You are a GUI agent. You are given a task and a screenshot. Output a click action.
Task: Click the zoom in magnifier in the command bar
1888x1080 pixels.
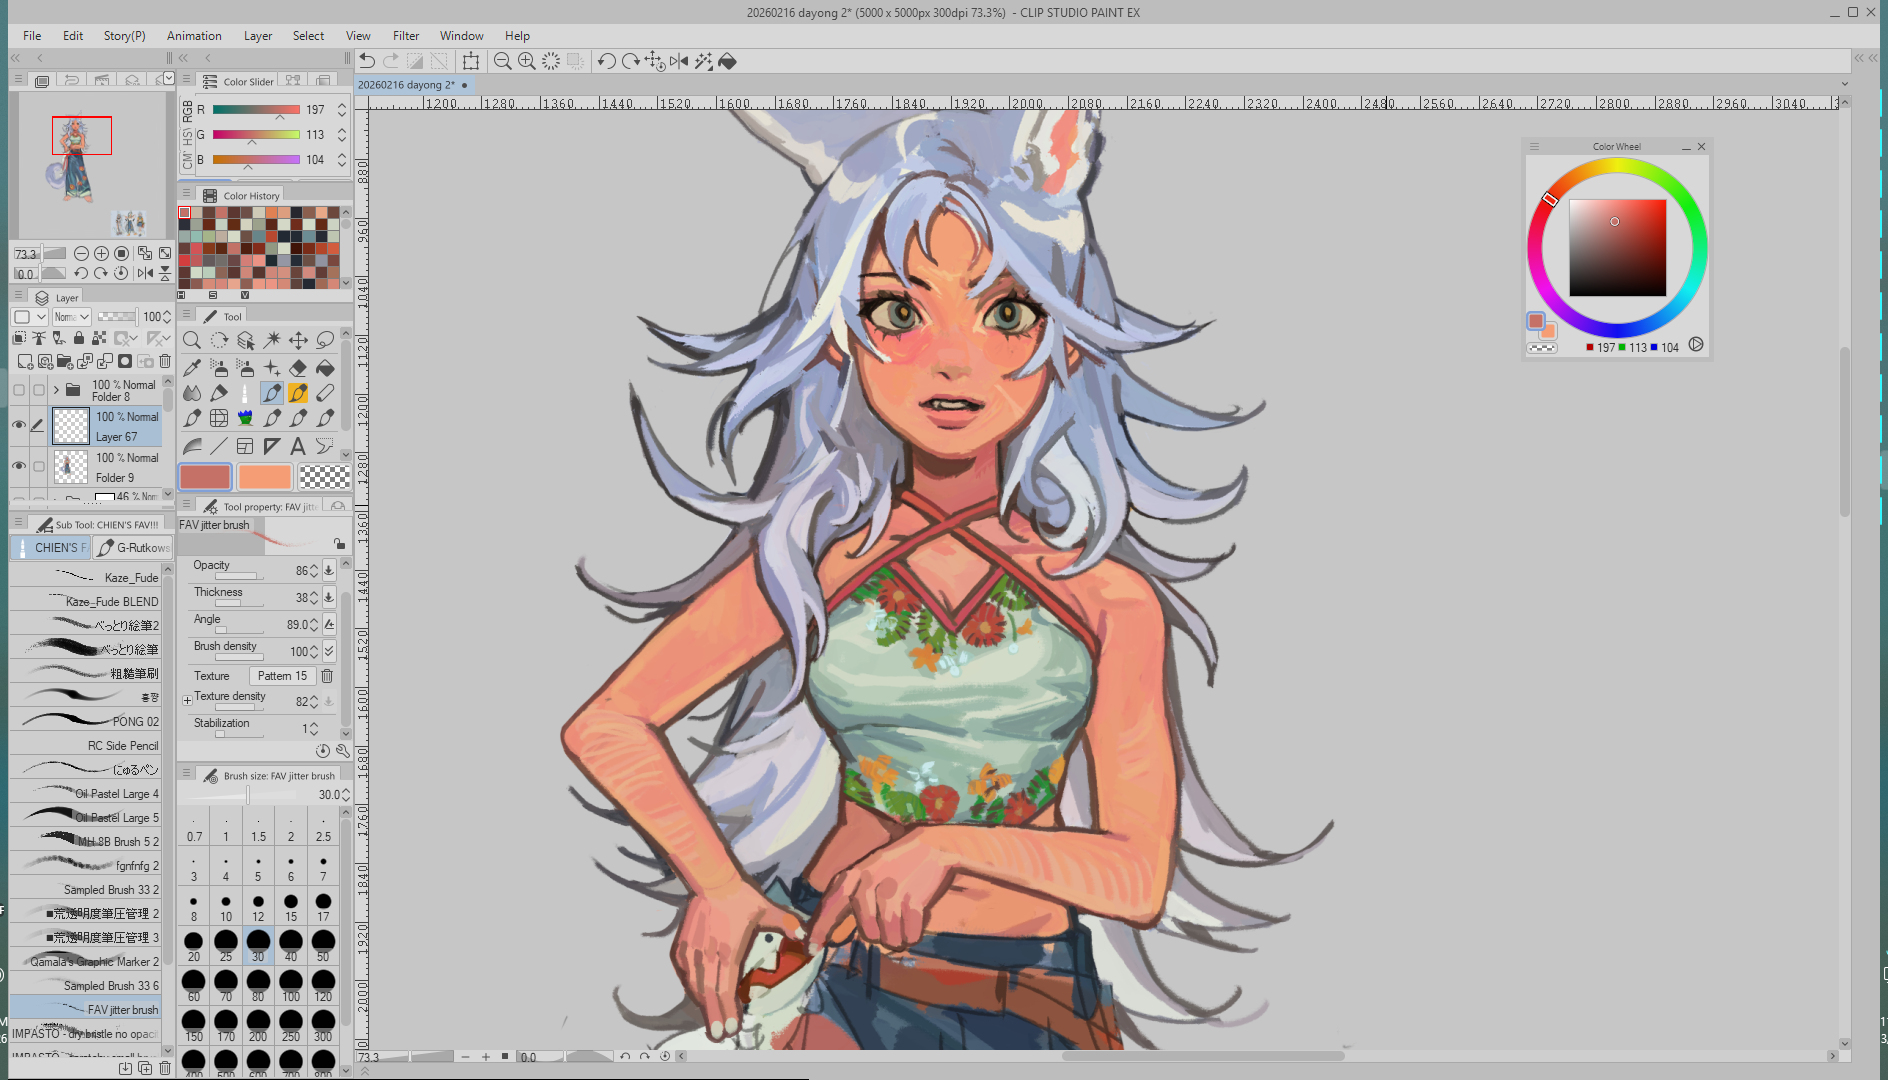pyautogui.click(x=527, y=61)
